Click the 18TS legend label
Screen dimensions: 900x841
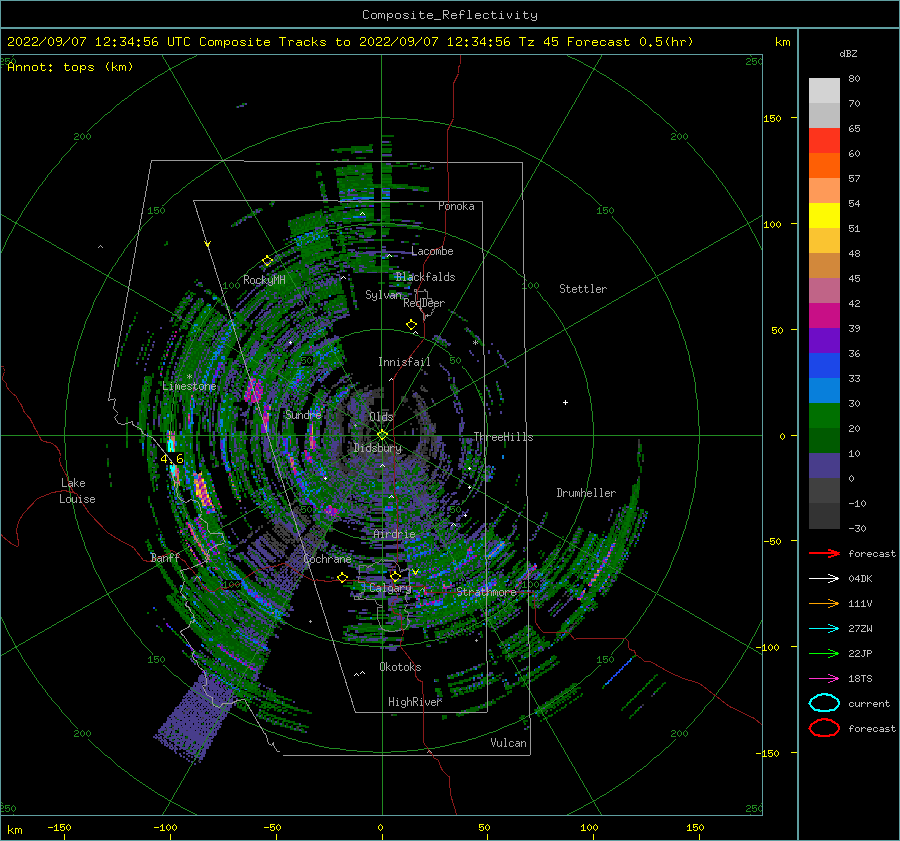coord(860,679)
